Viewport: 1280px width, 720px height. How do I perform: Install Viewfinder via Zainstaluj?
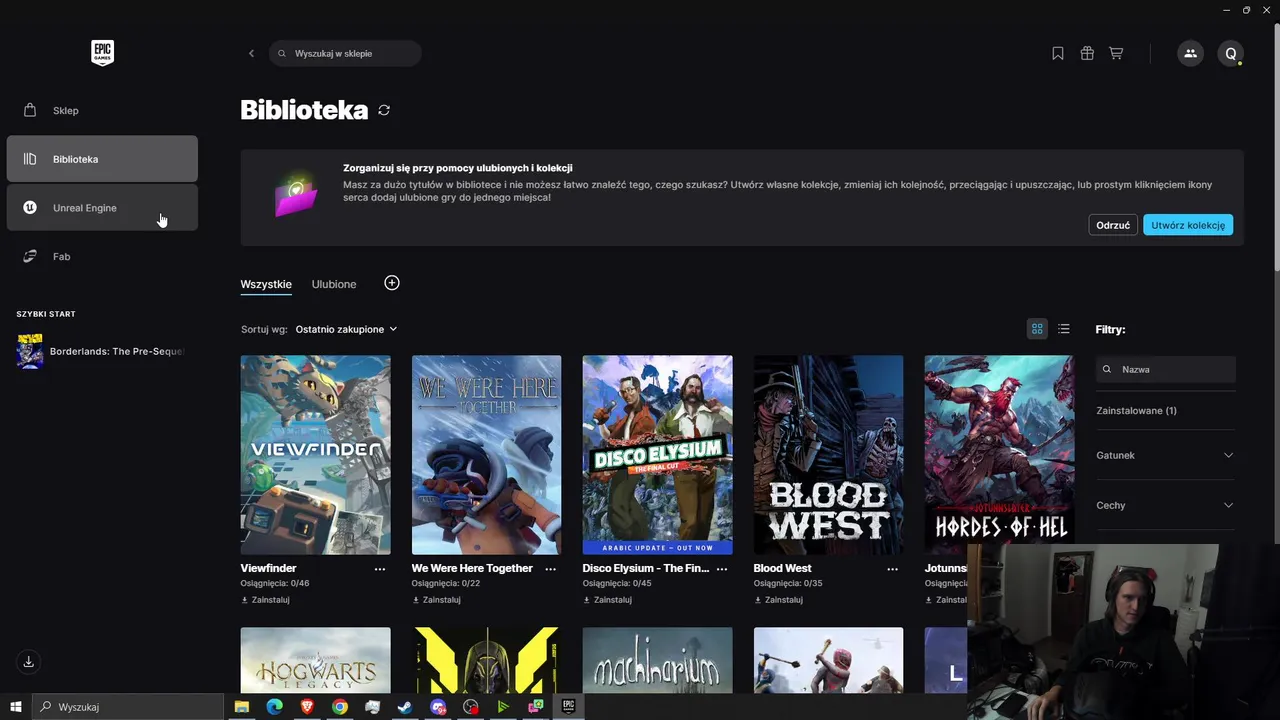(266, 600)
